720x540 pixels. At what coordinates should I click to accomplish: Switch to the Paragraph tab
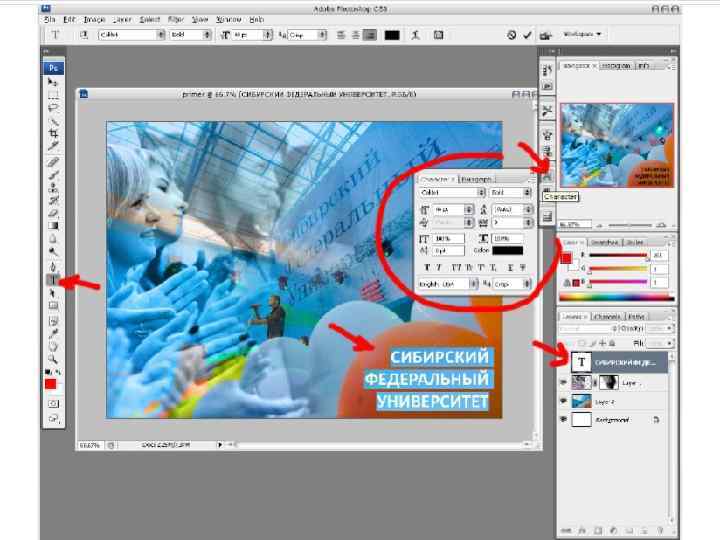[x=476, y=179]
